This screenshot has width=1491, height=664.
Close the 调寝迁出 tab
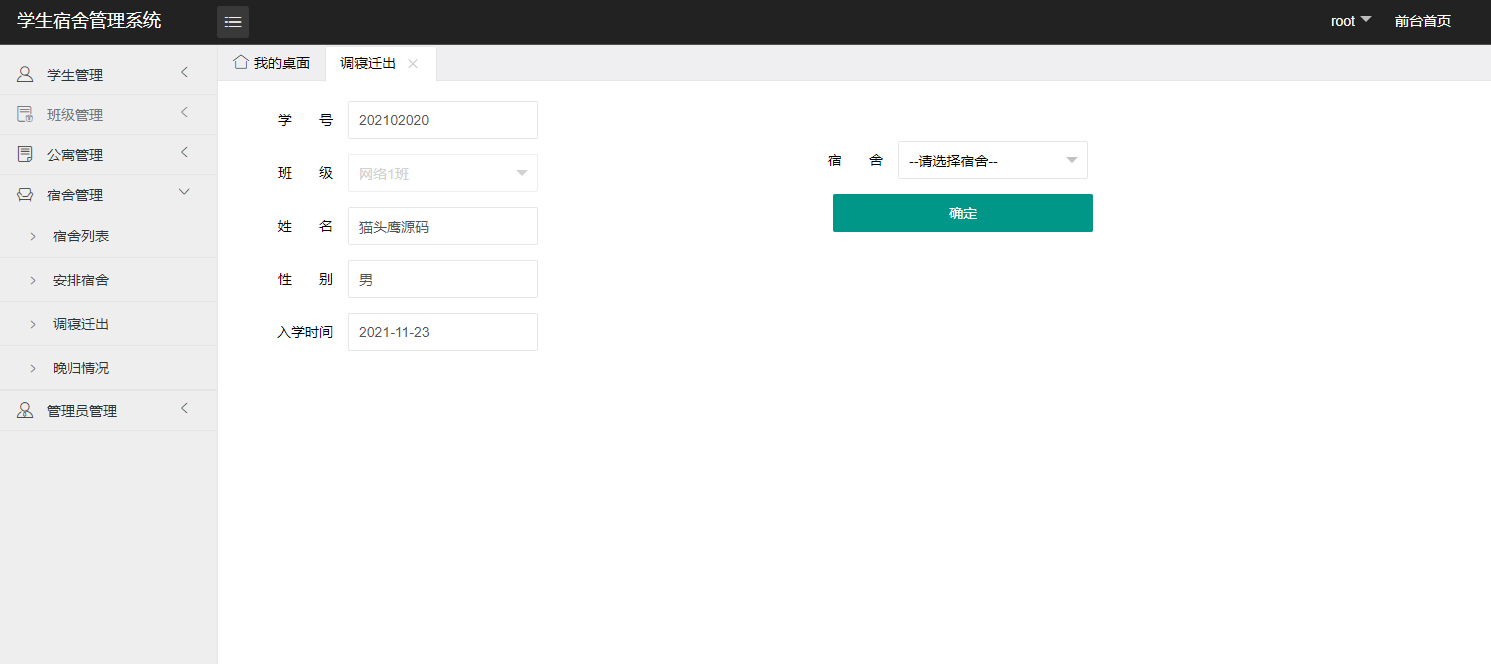(413, 63)
